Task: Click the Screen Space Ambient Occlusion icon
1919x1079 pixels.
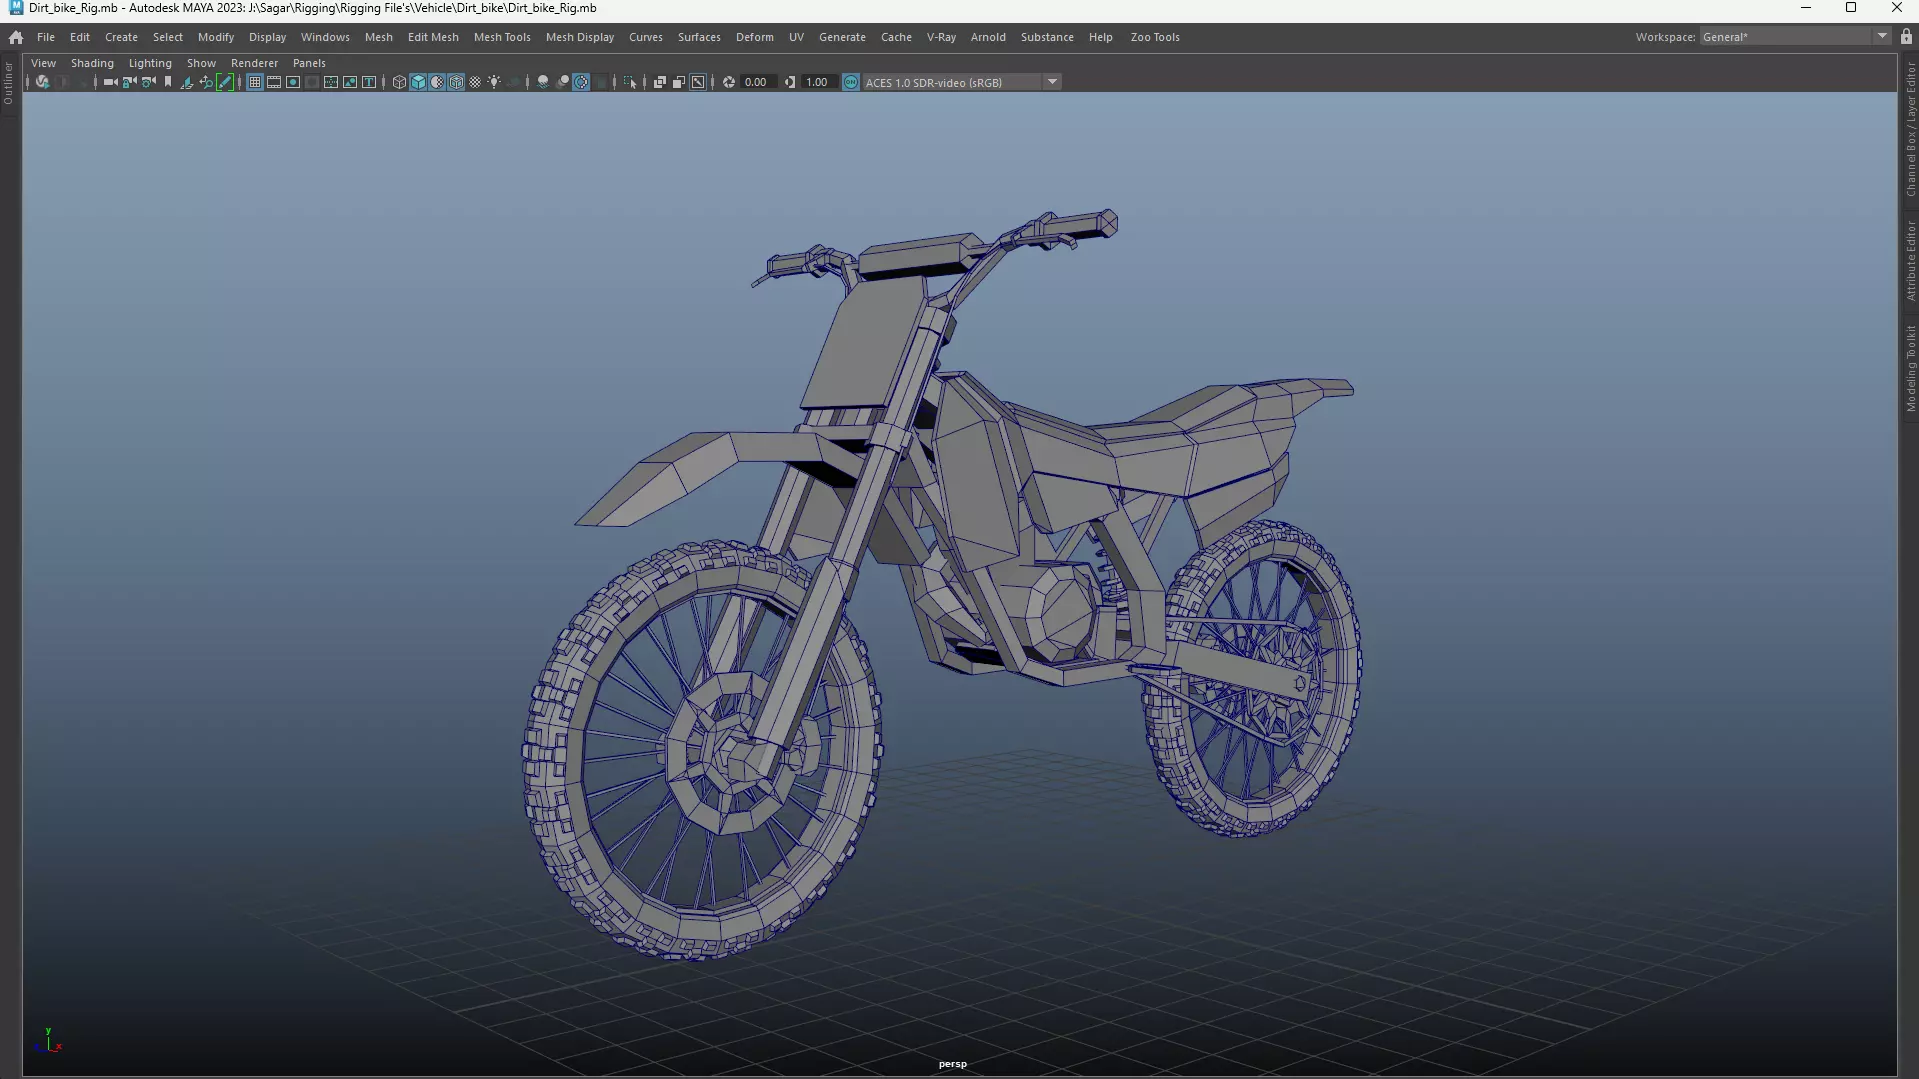Action: click(542, 82)
